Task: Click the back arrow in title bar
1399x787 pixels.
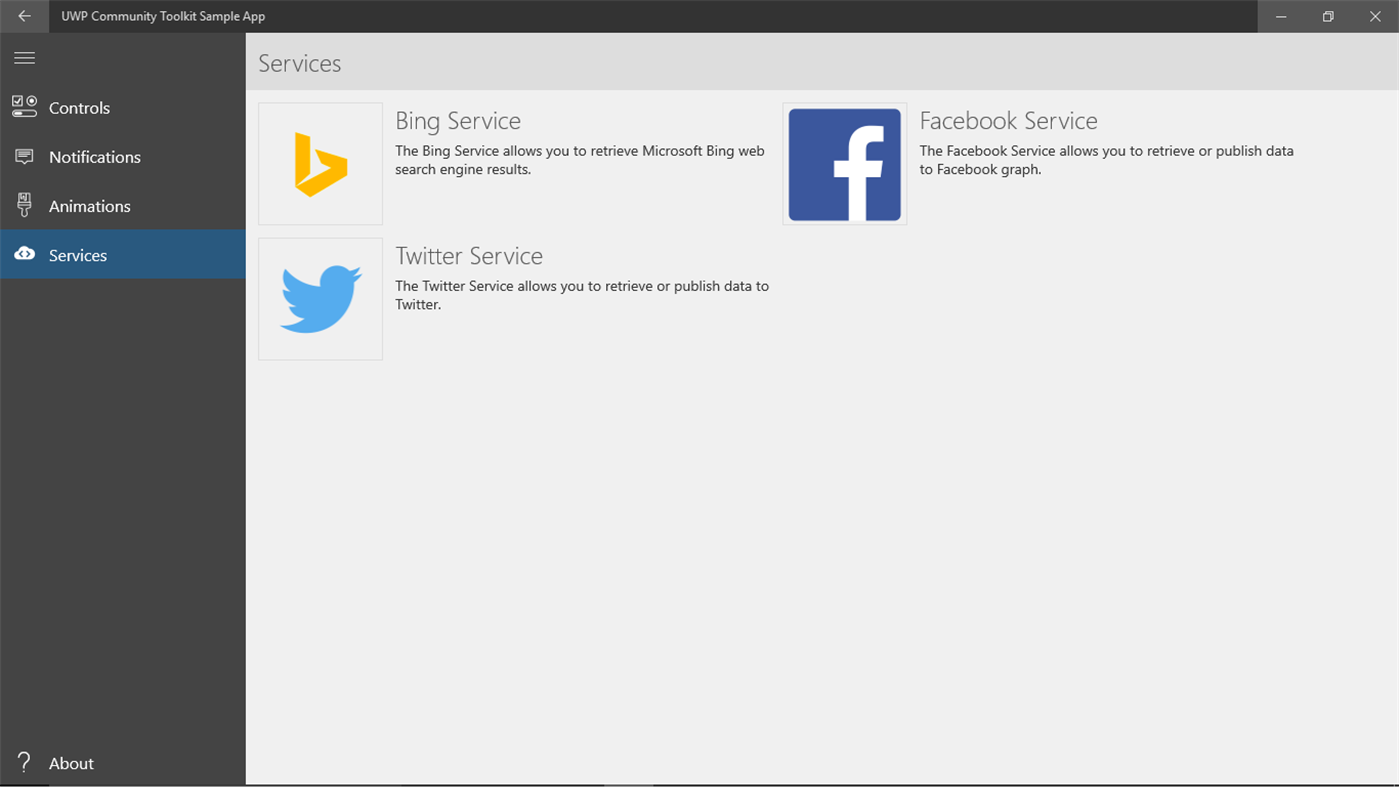Action: click(x=24, y=16)
